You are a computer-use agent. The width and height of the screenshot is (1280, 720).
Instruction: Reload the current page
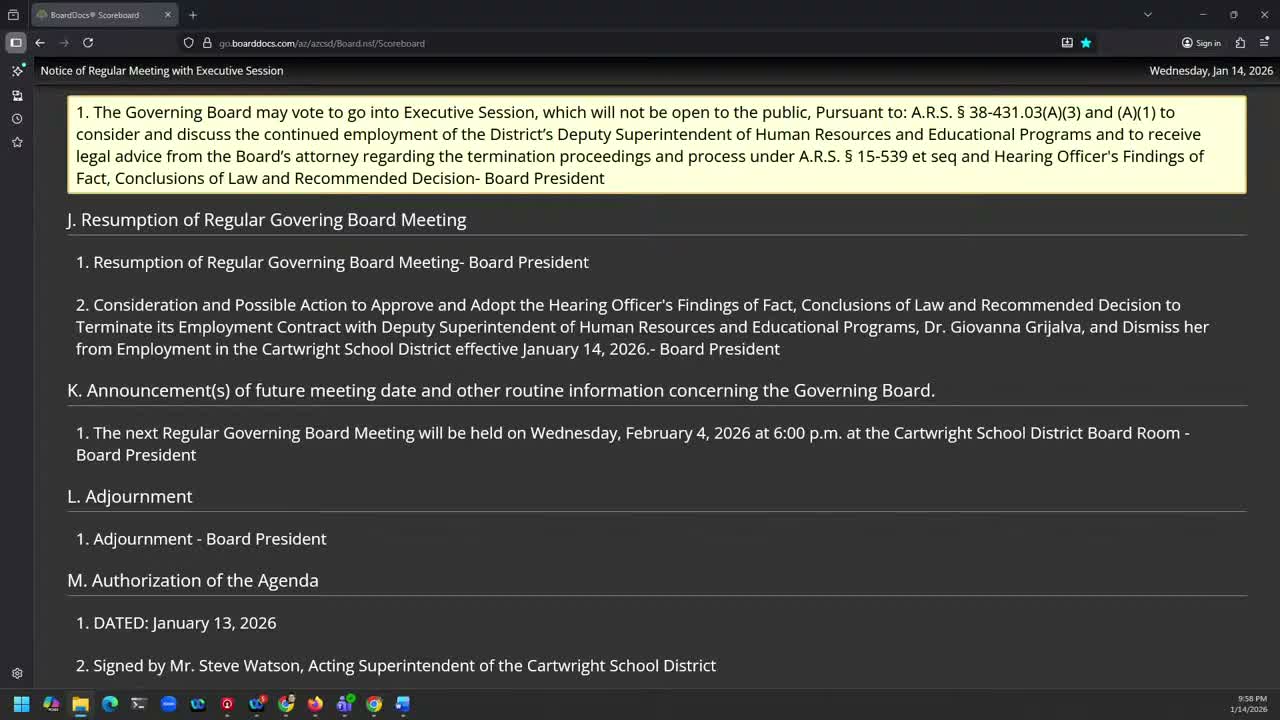point(88,43)
